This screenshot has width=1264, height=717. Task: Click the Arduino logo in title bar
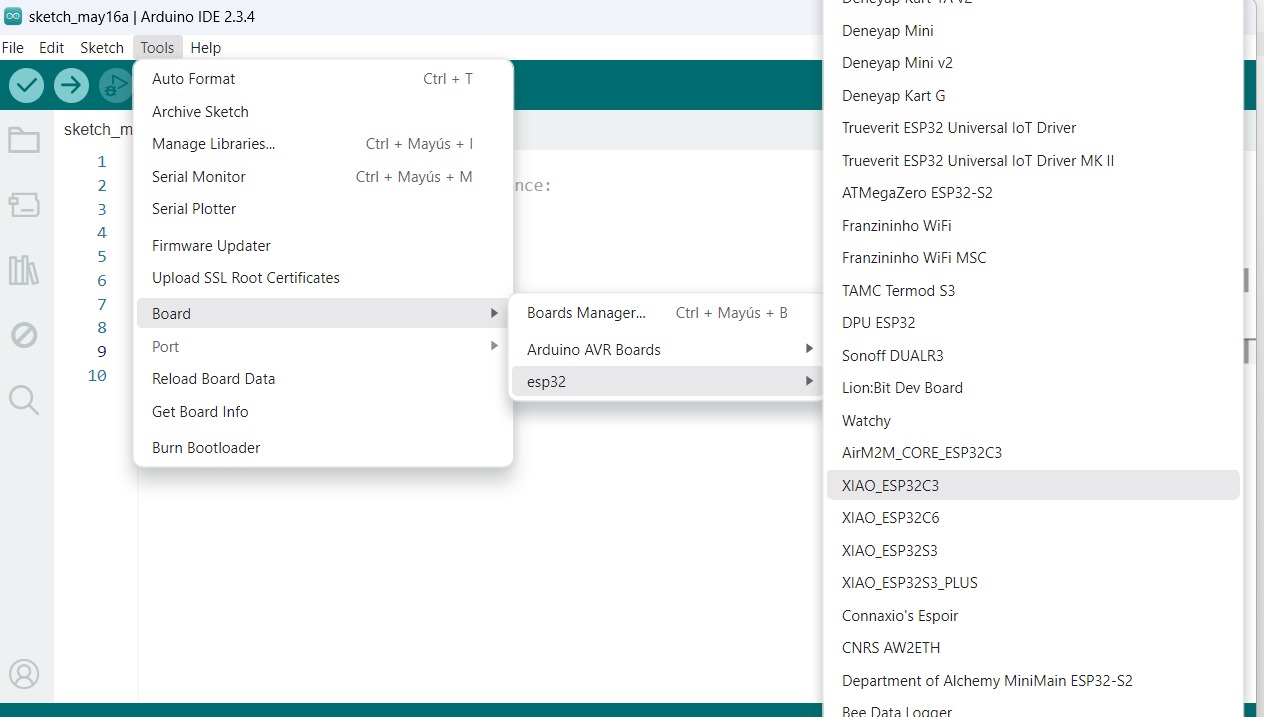tap(13, 17)
